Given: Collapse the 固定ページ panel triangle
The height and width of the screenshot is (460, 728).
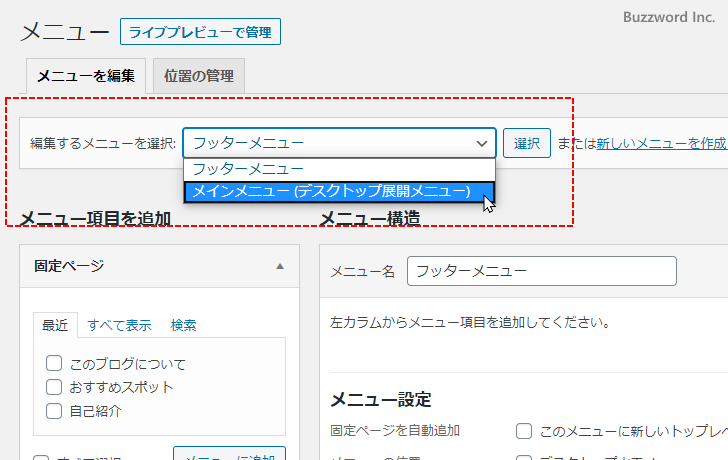Looking at the screenshot, I should [280, 266].
